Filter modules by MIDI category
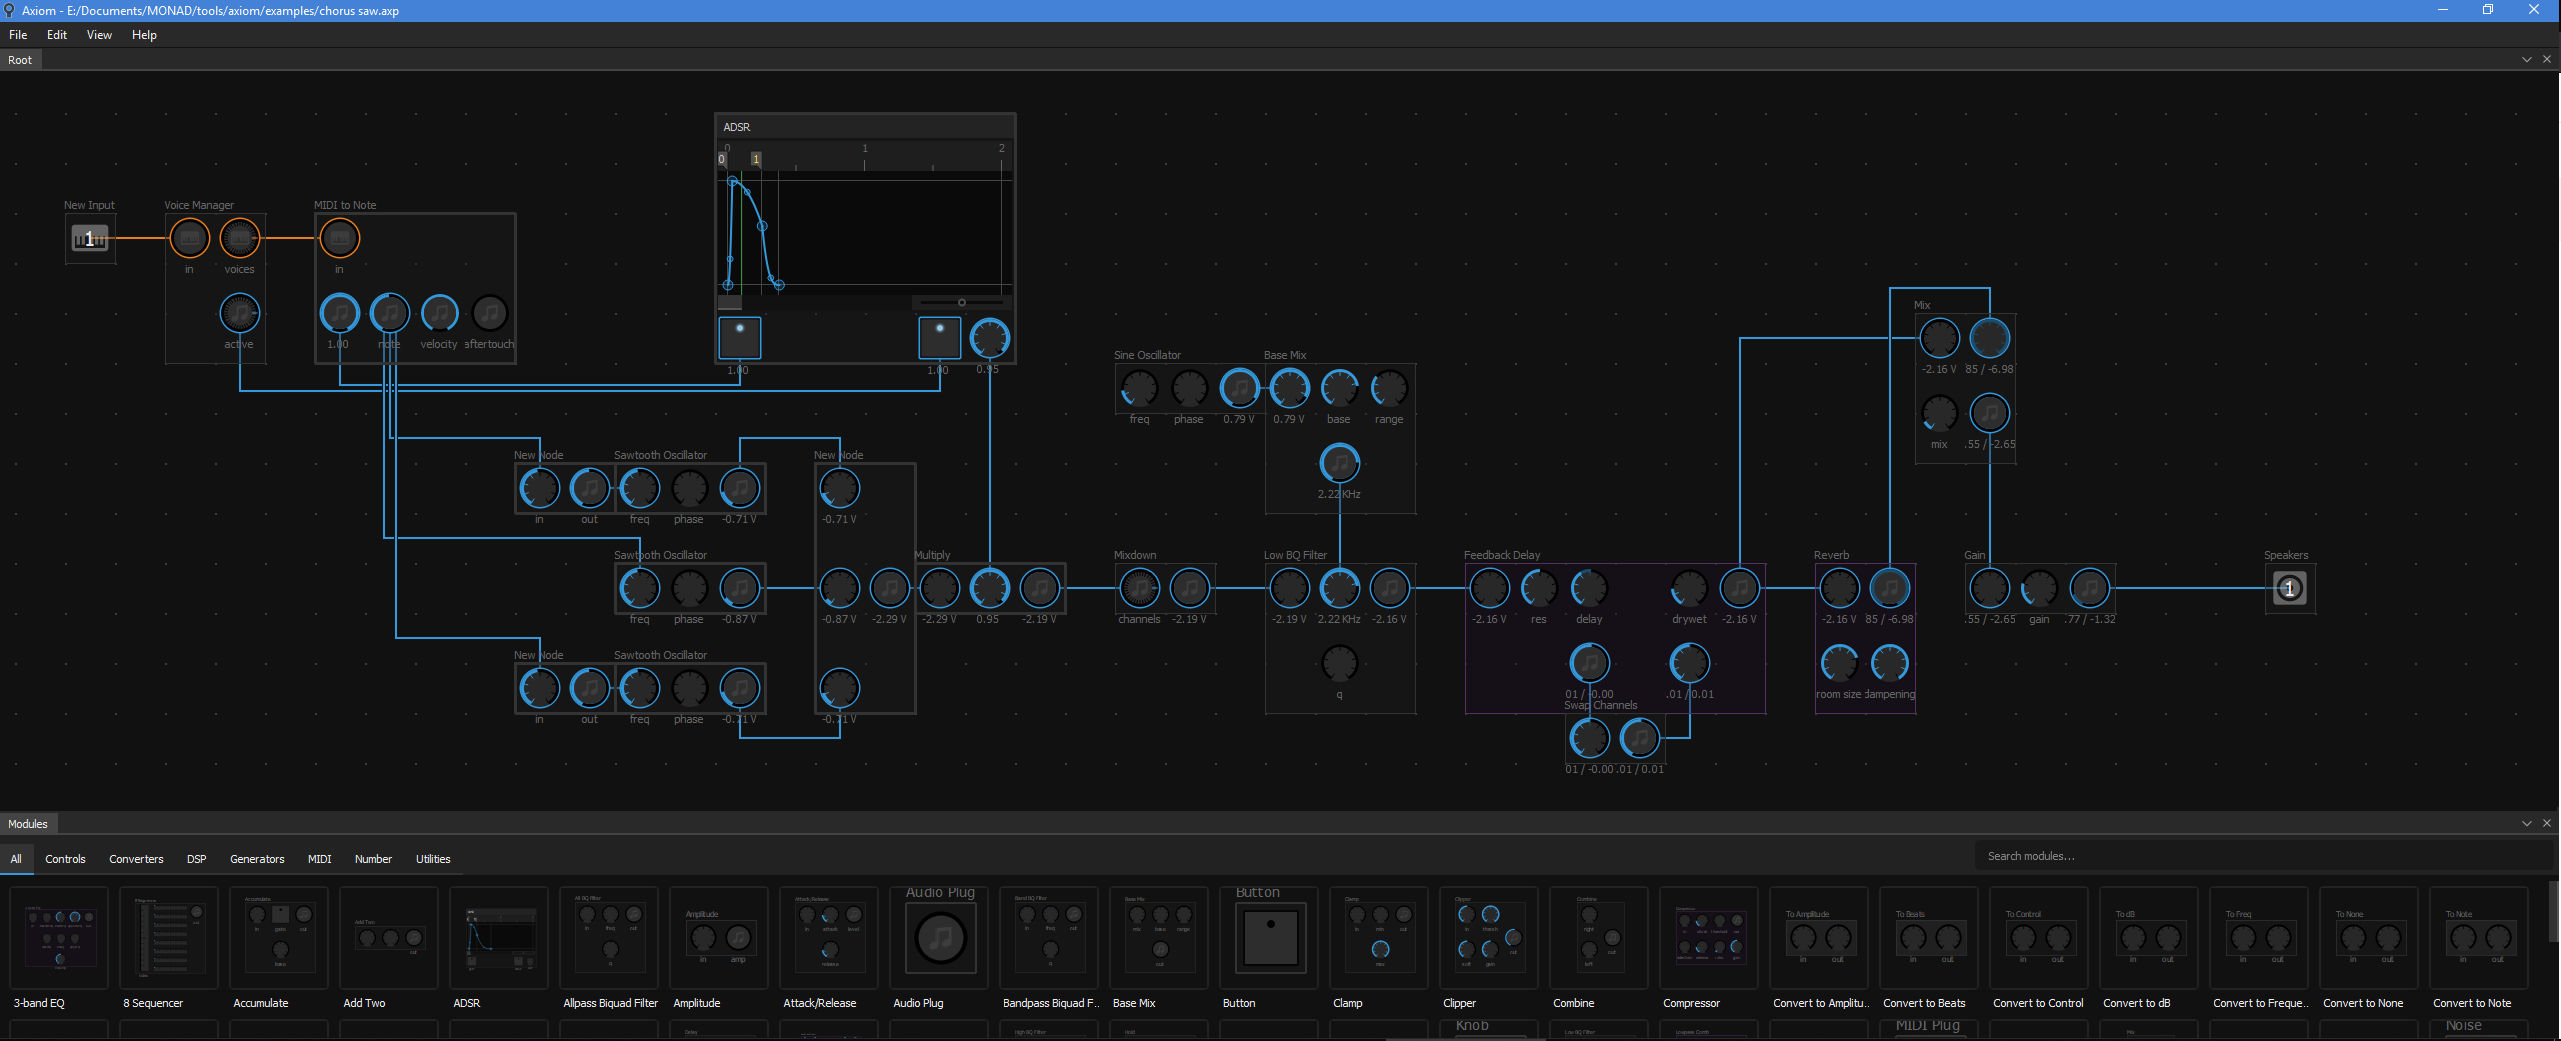This screenshot has width=2561, height=1041. coord(319,859)
